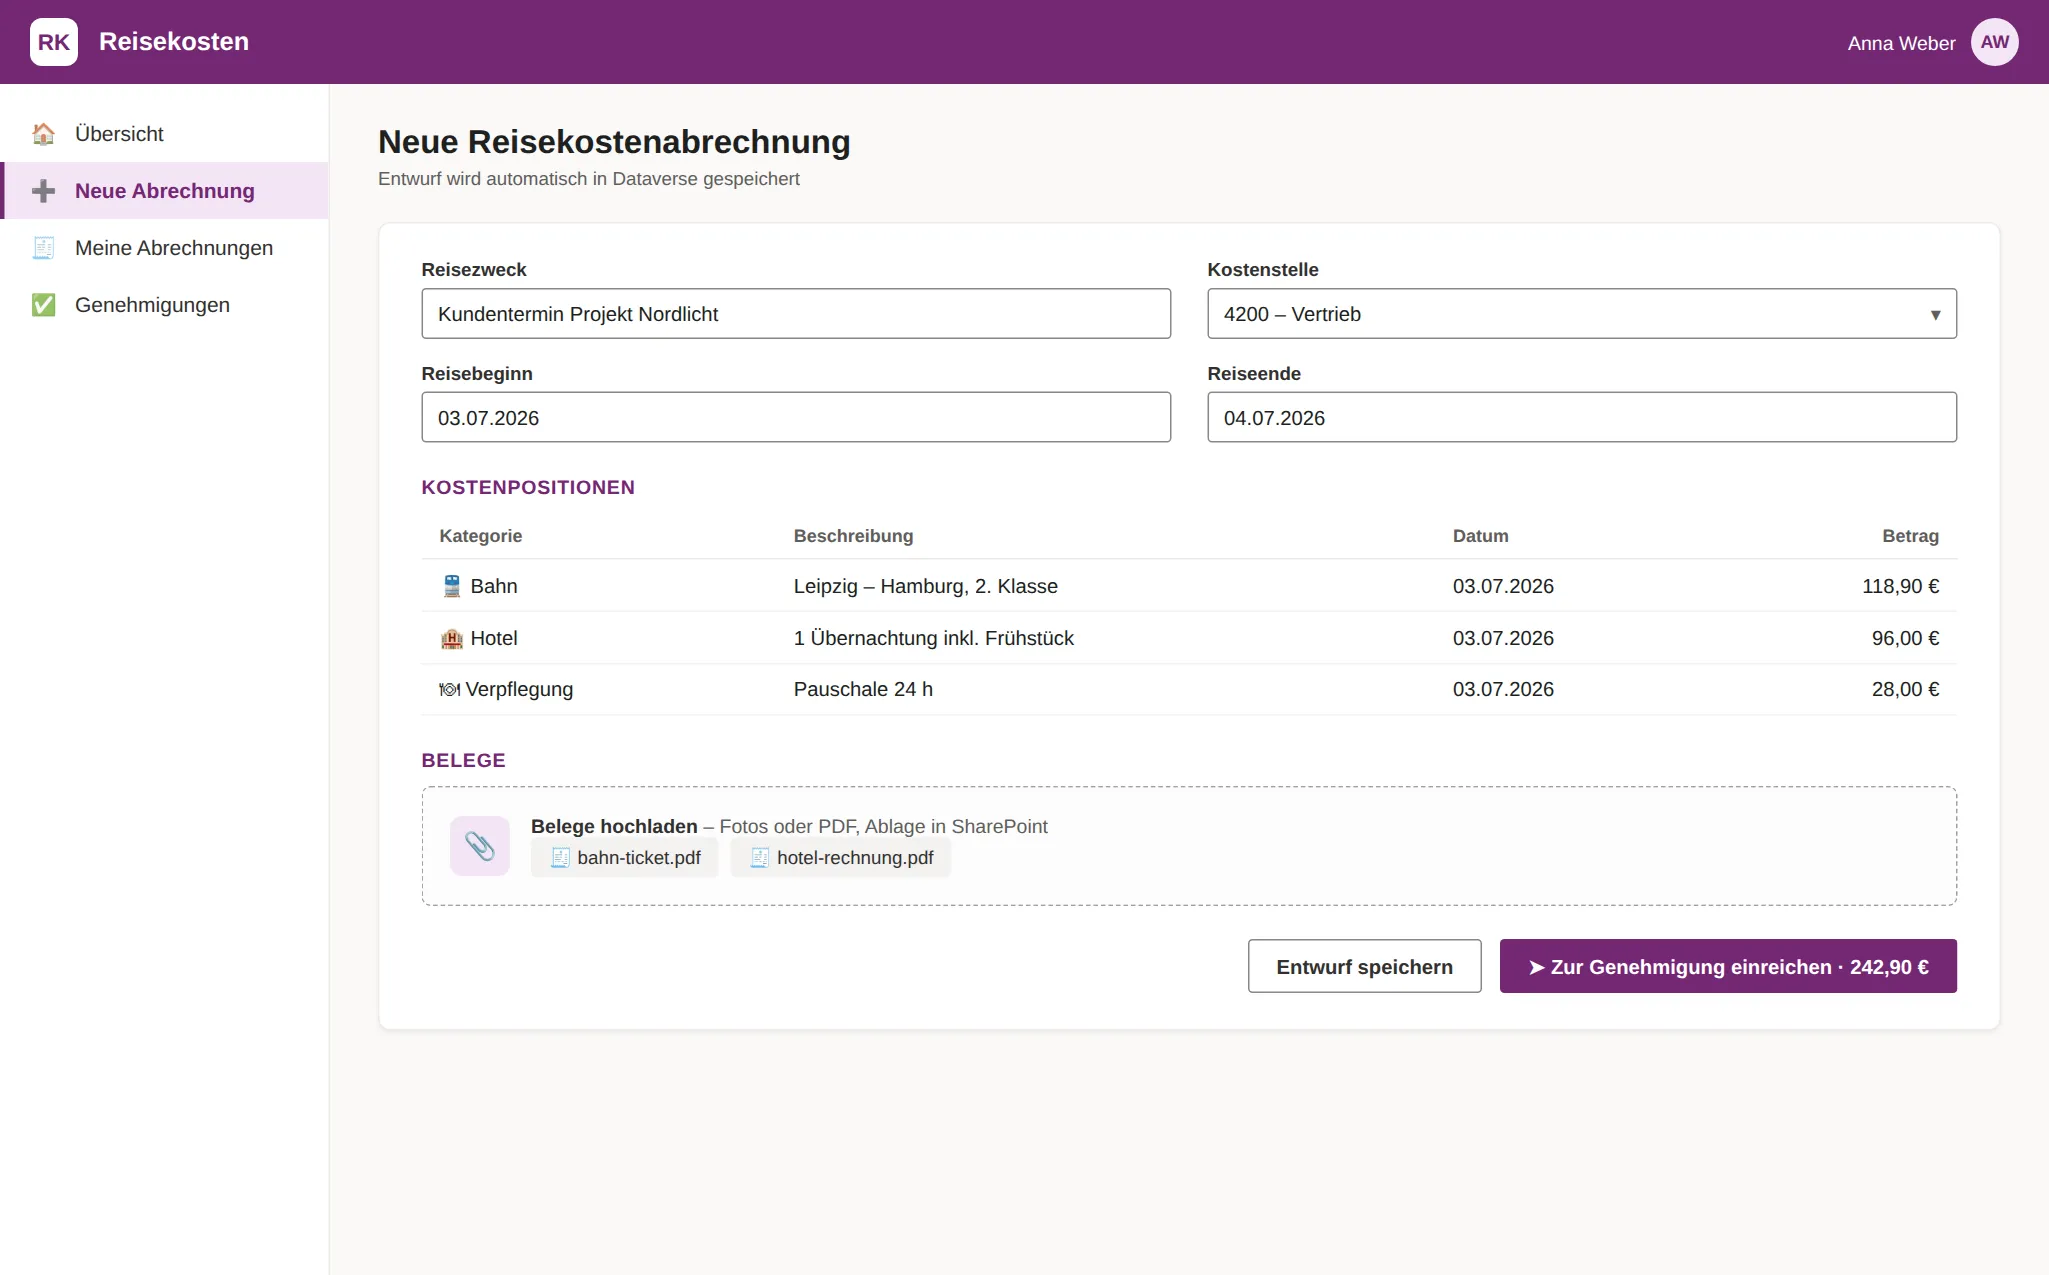Image resolution: width=2049 pixels, height=1275 pixels.
Task: Go to Übersicht in the sidebar
Action: pos(165,134)
